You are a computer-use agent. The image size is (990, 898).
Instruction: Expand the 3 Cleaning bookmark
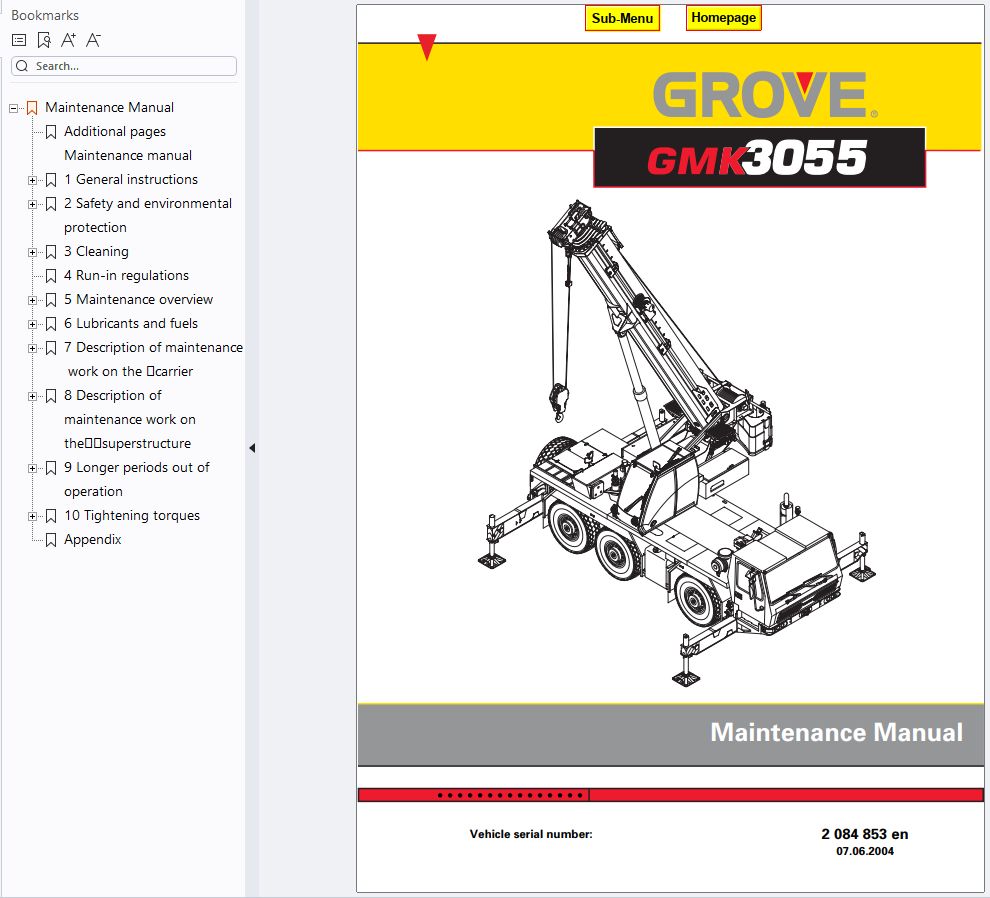point(32,253)
